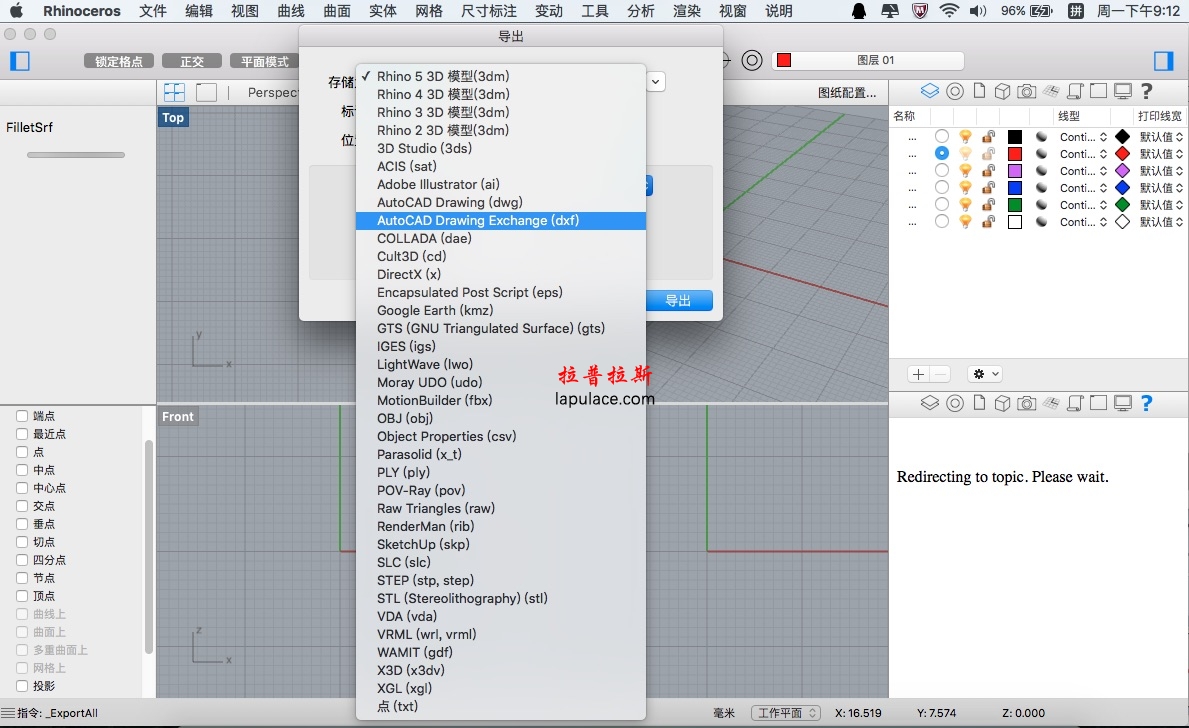Set the purple layer as current with its radio button
1189x728 pixels.
pos(941,171)
